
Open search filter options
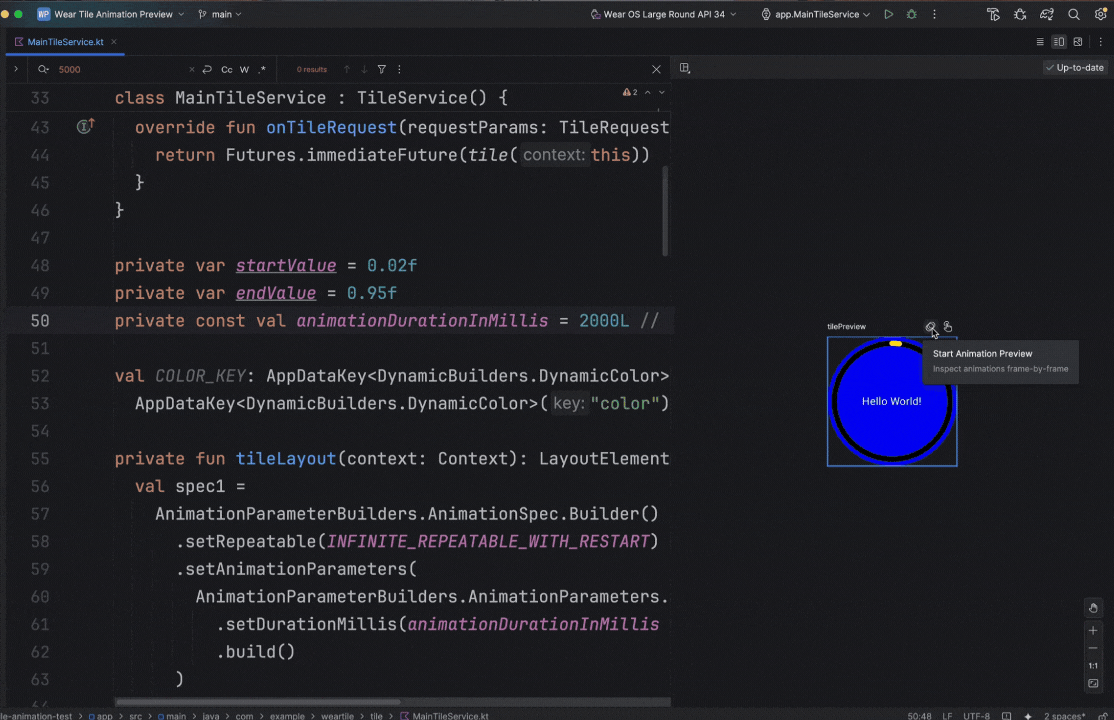tap(382, 70)
